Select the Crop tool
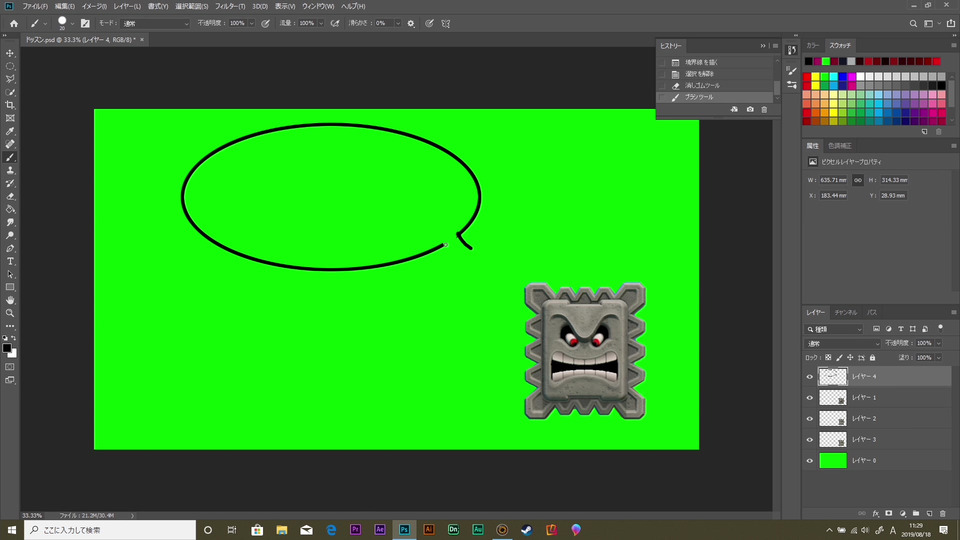This screenshot has width=960, height=540. [x=10, y=105]
